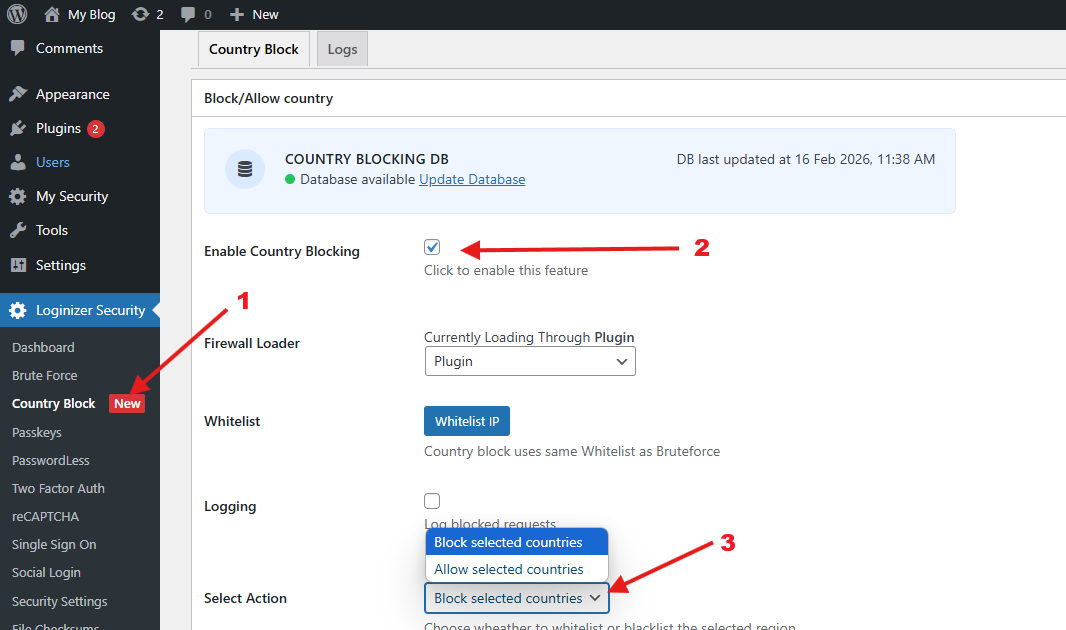Choose Allow selected countries option
The height and width of the screenshot is (630, 1066).
(509, 569)
